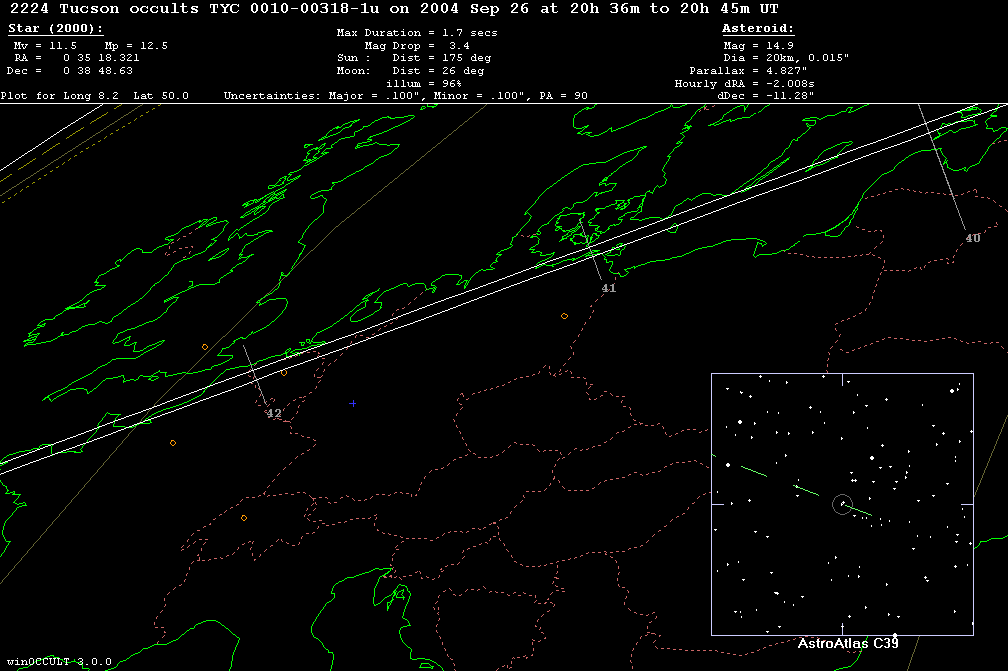Click the orange marker just right of the 42 tick line
Image resolution: width=1008 pixels, height=671 pixels.
pyautogui.click(x=284, y=373)
